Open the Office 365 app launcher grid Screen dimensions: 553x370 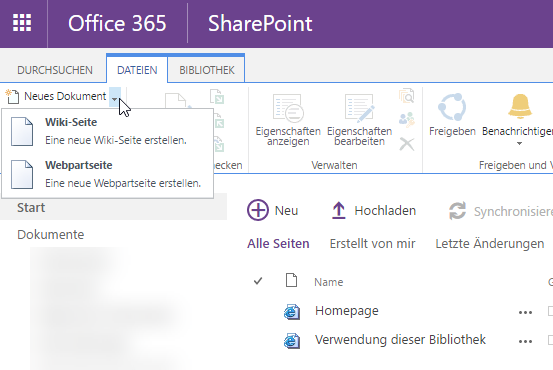(22, 23)
